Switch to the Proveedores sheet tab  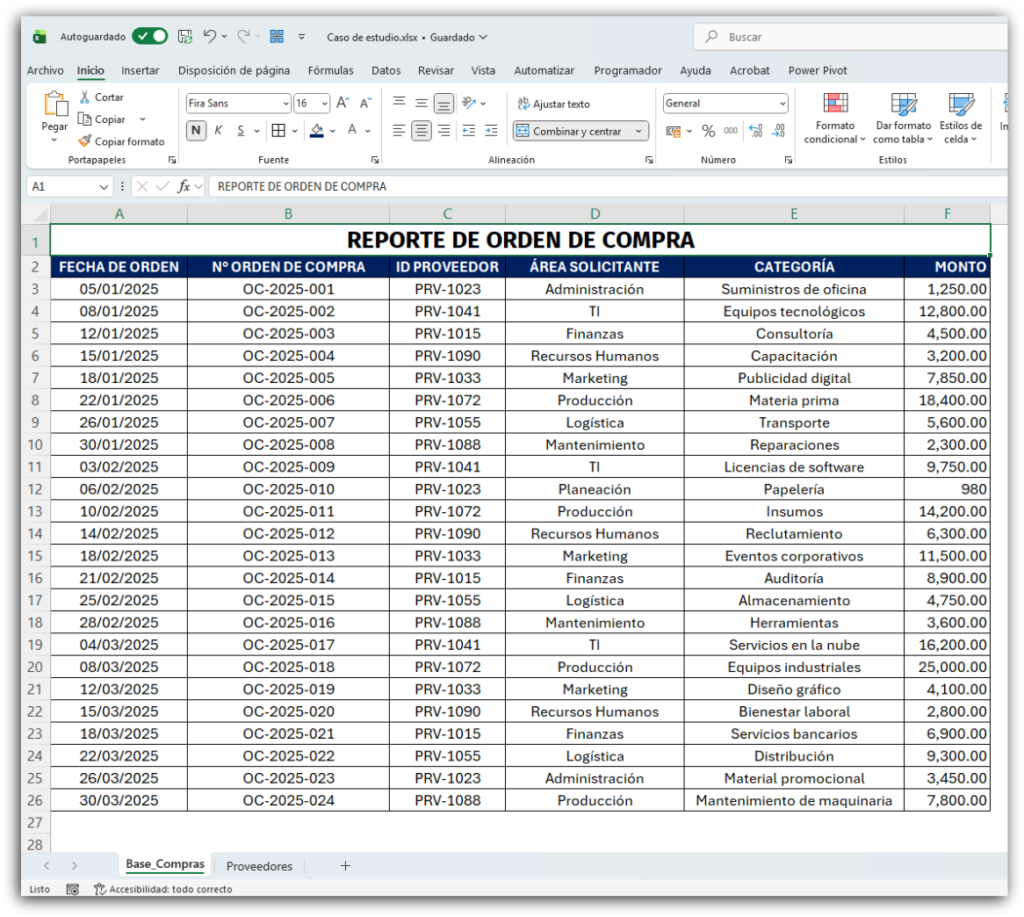coord(259,866)
